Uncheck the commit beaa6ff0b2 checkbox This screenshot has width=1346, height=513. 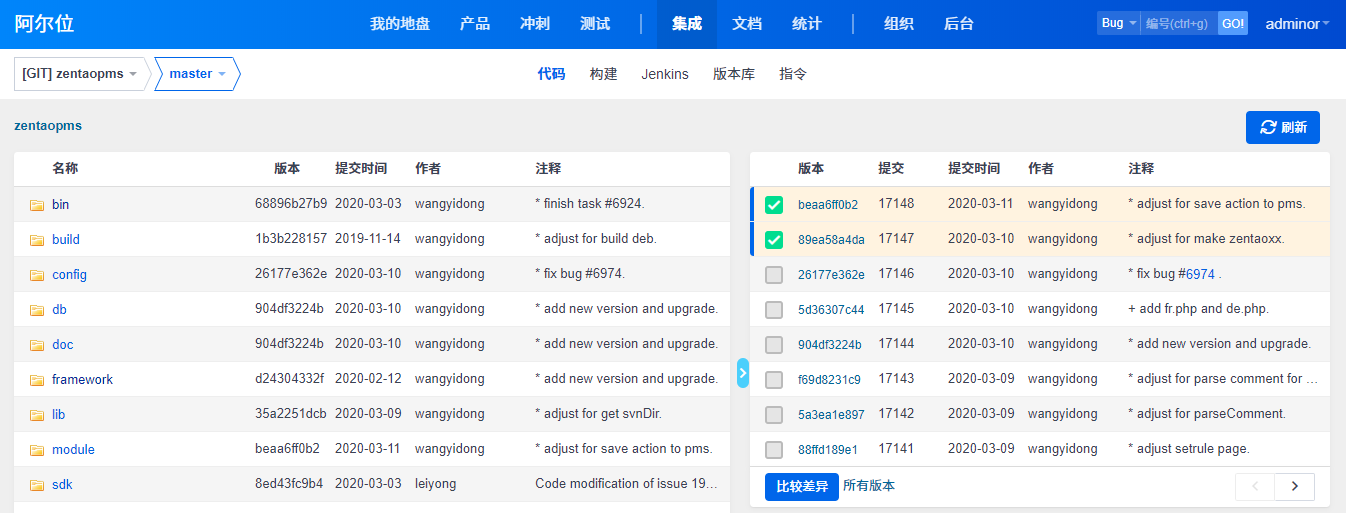coord(774,205)
